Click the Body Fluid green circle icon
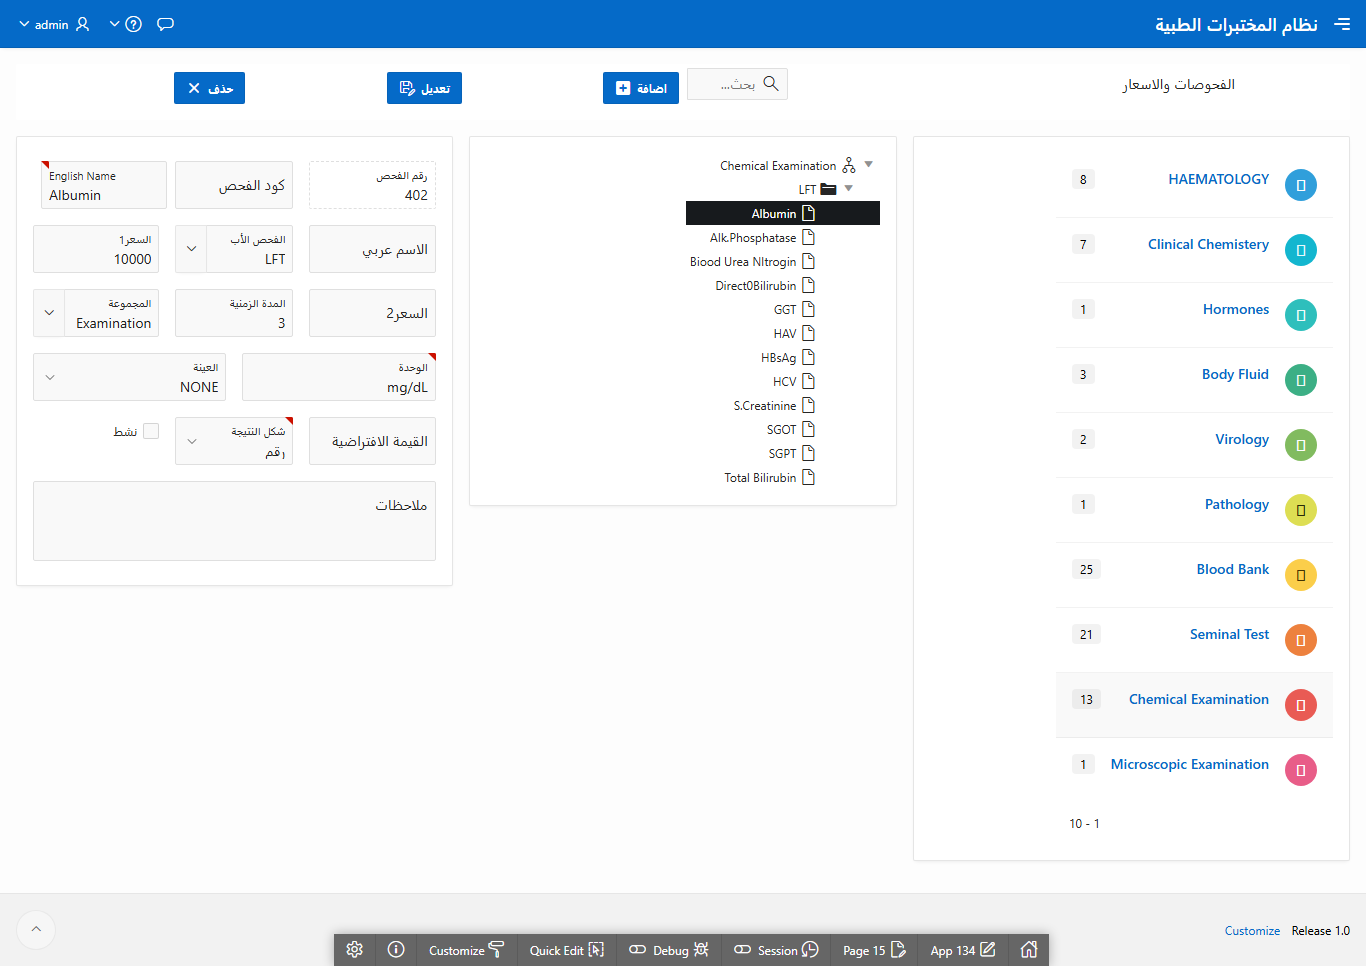Screen dimensions: 1366x966 pos(1301,380)
